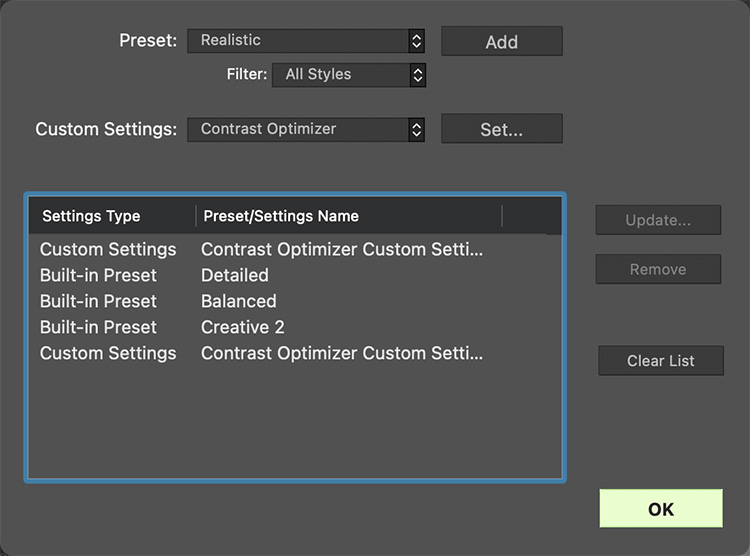Screen dimensions: 750x556
Task: Click the Update... button
Action: click(658, 220)
